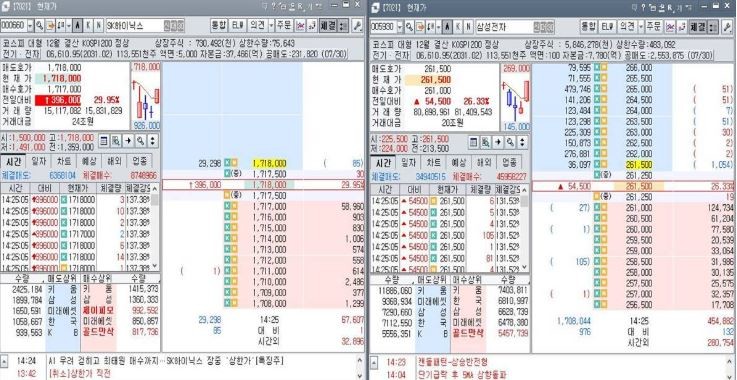
Task: Open the wrench settings in 삼성전자 window
Action: (727, 26)
